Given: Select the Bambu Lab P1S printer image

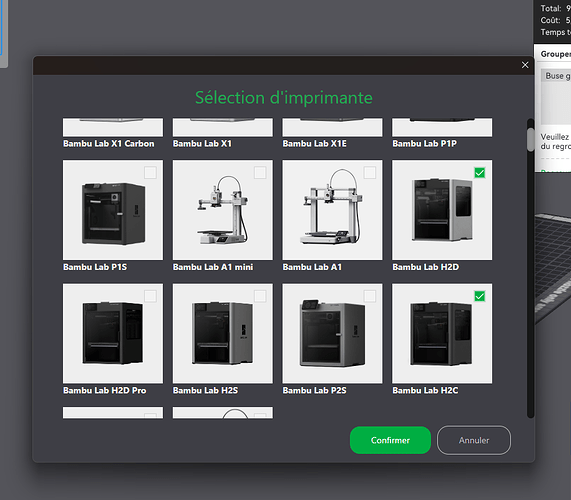Looking at the screenshot, I should point(113,210).
